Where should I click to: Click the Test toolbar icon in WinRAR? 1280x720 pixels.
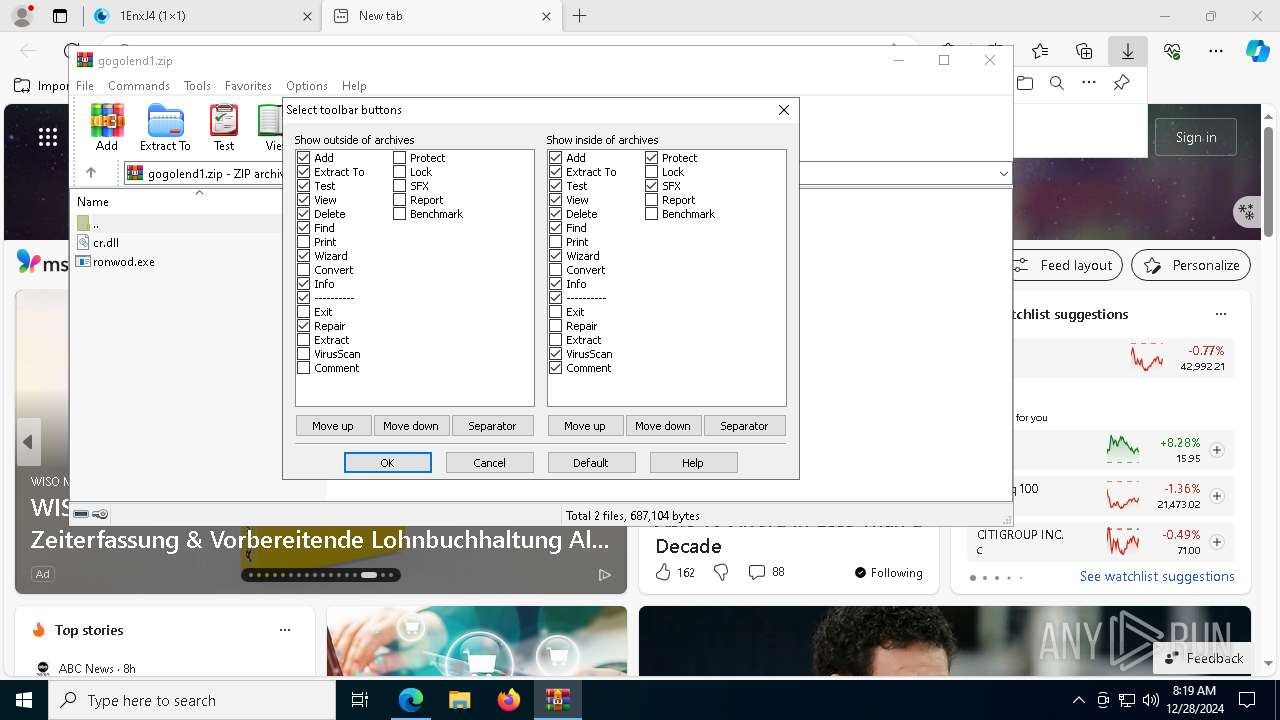224,128
